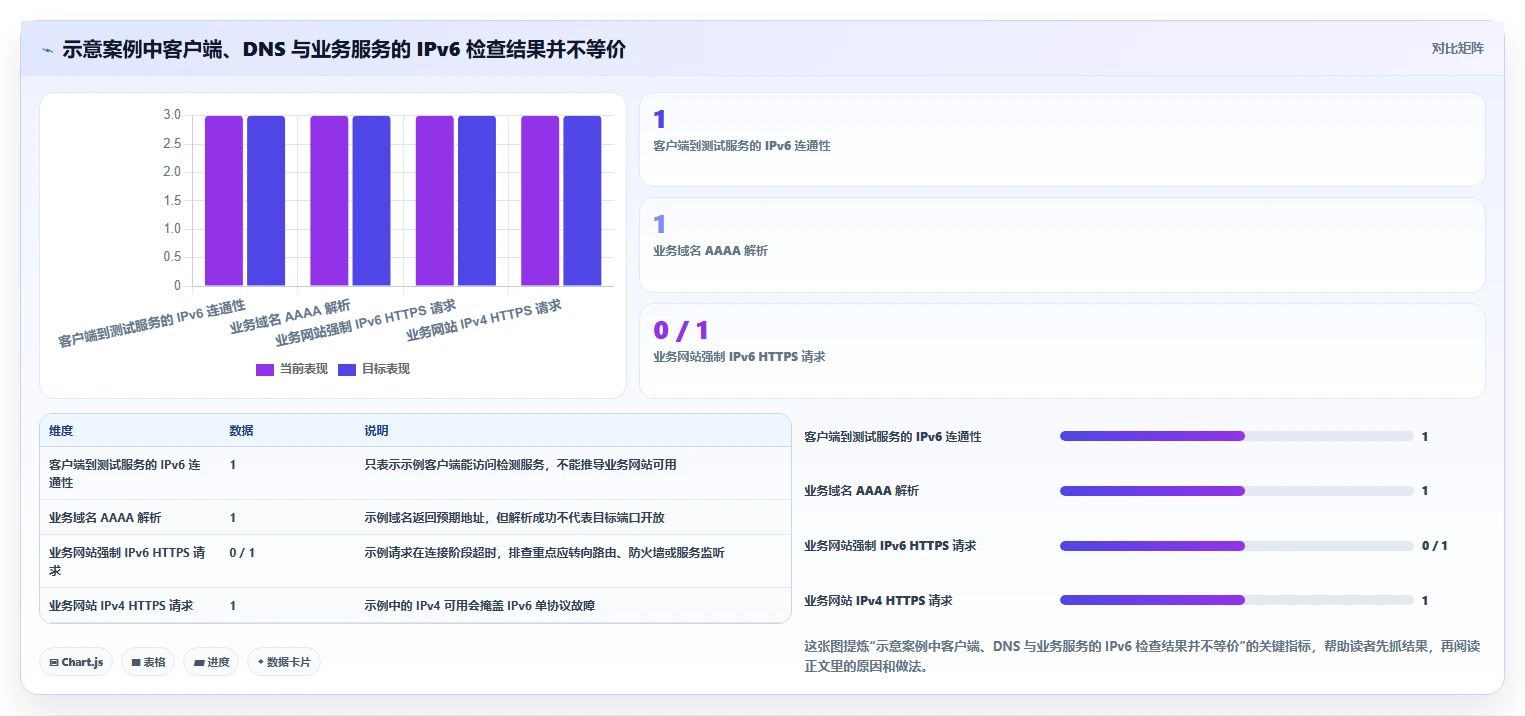The height and width of the screenshot is (716, 1525).
Task: Click the 3.0 y-axis tick label
Action: coord(172,115)
